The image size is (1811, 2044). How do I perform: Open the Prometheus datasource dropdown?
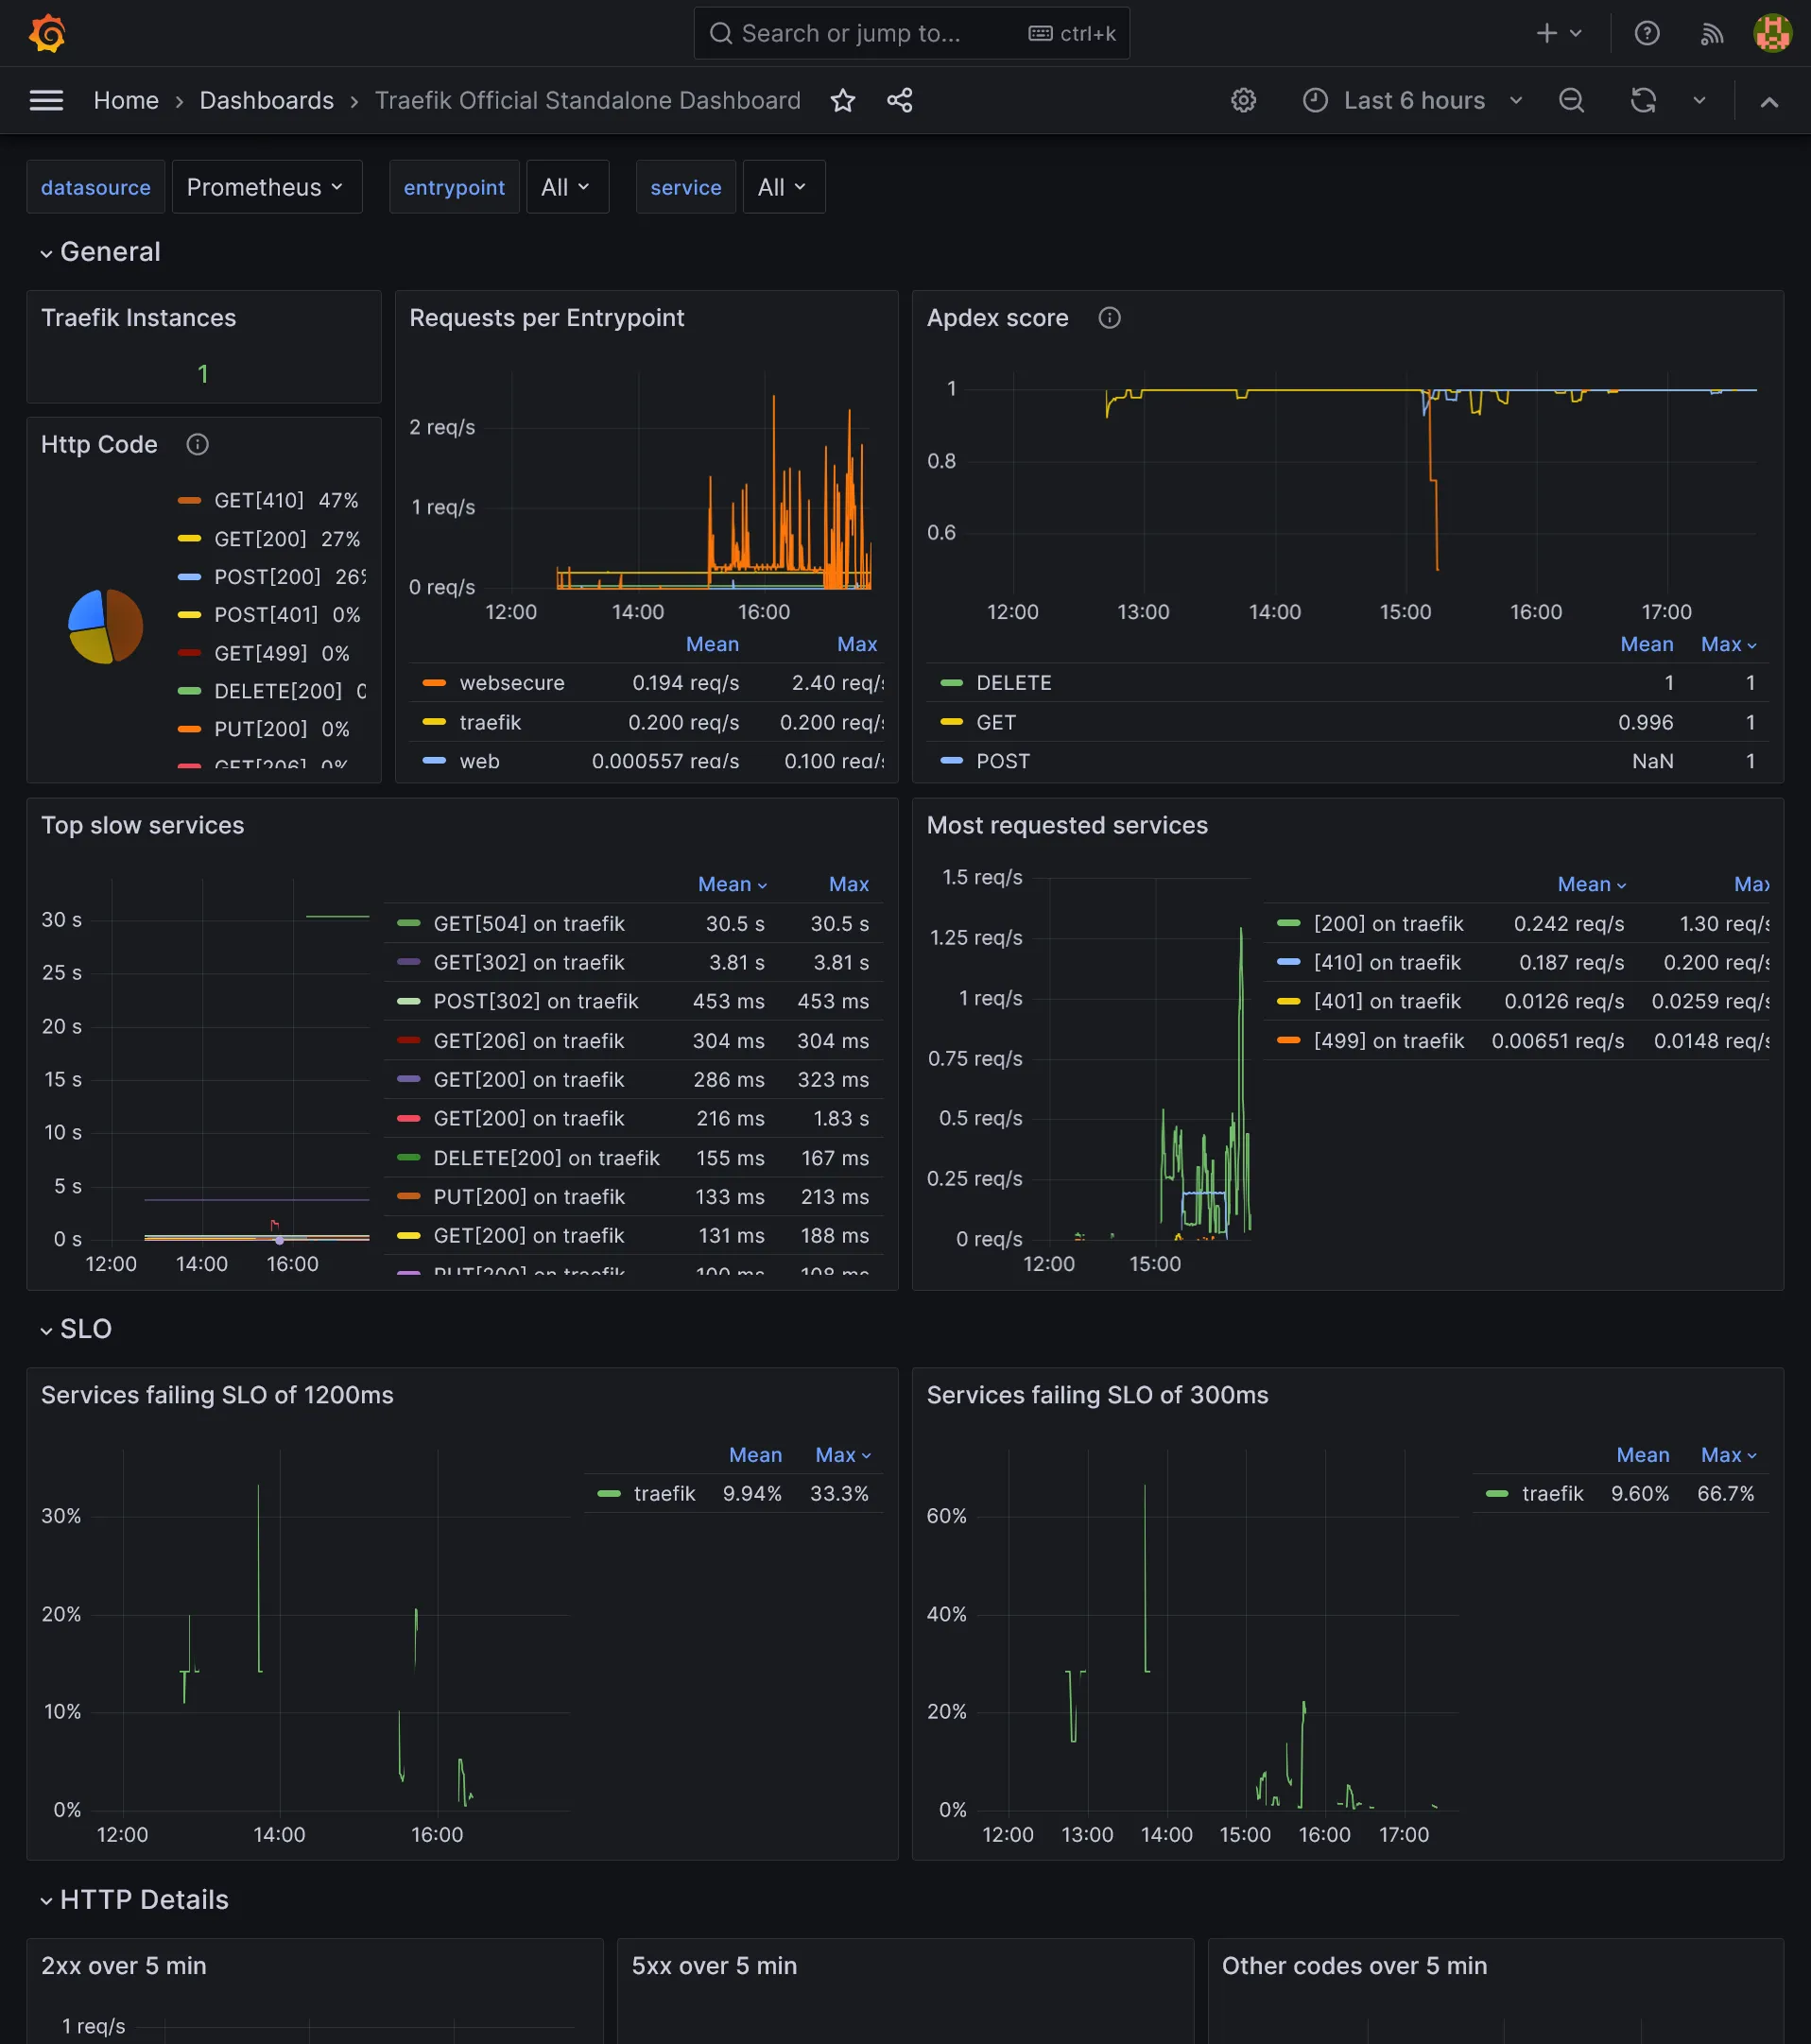[x=266, y=186]
